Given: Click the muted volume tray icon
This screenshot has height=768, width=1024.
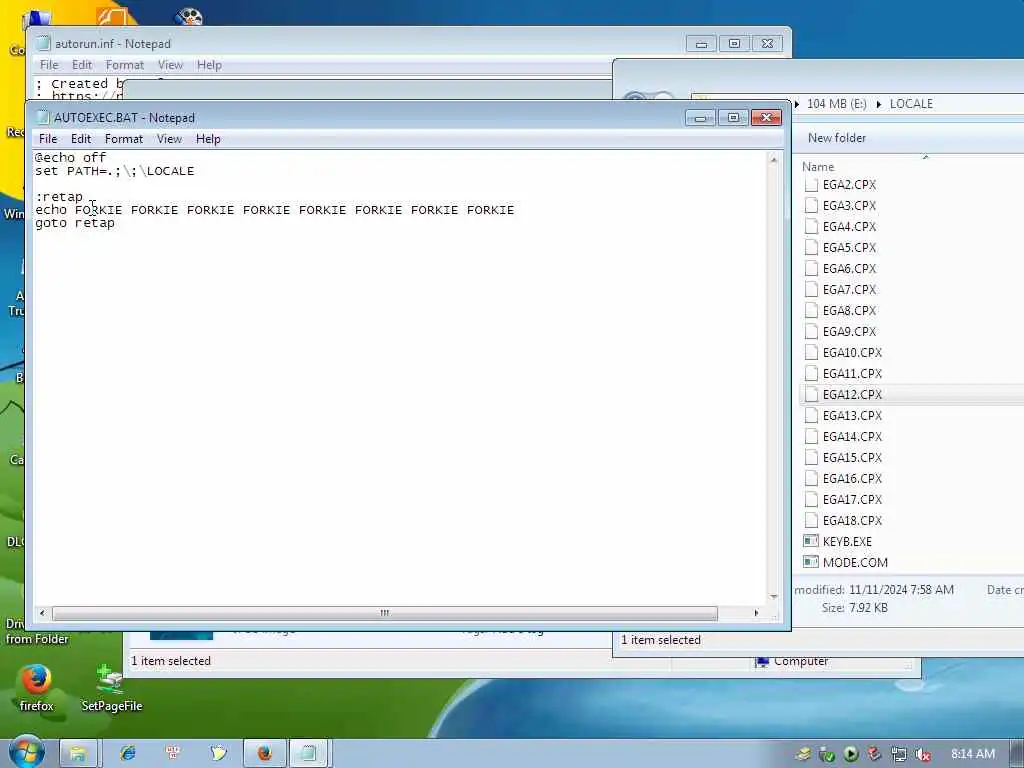Looking at the screenshot, I should coord(923,754).
